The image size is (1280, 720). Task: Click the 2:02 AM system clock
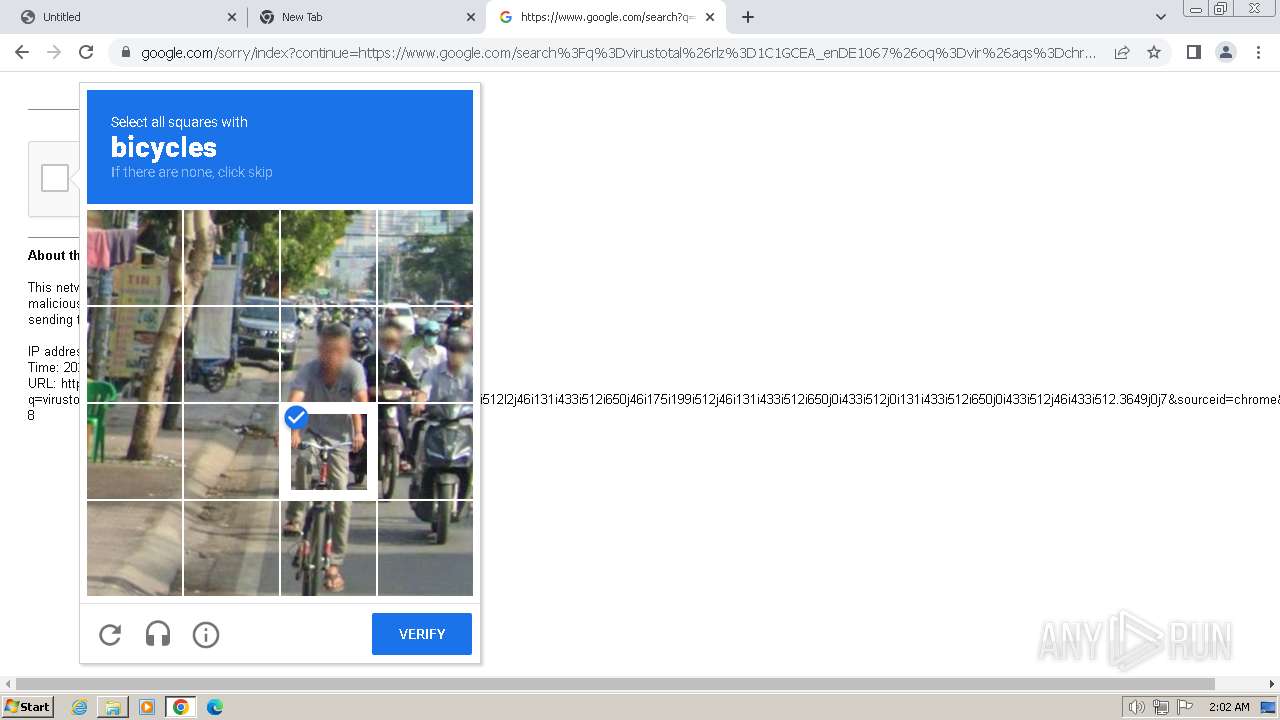click(1229, 707)
